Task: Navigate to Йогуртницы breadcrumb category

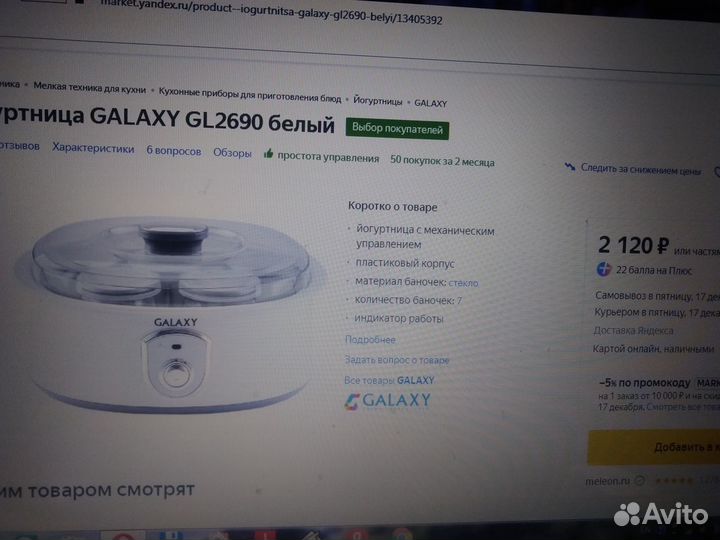Action: click(377, 101)
